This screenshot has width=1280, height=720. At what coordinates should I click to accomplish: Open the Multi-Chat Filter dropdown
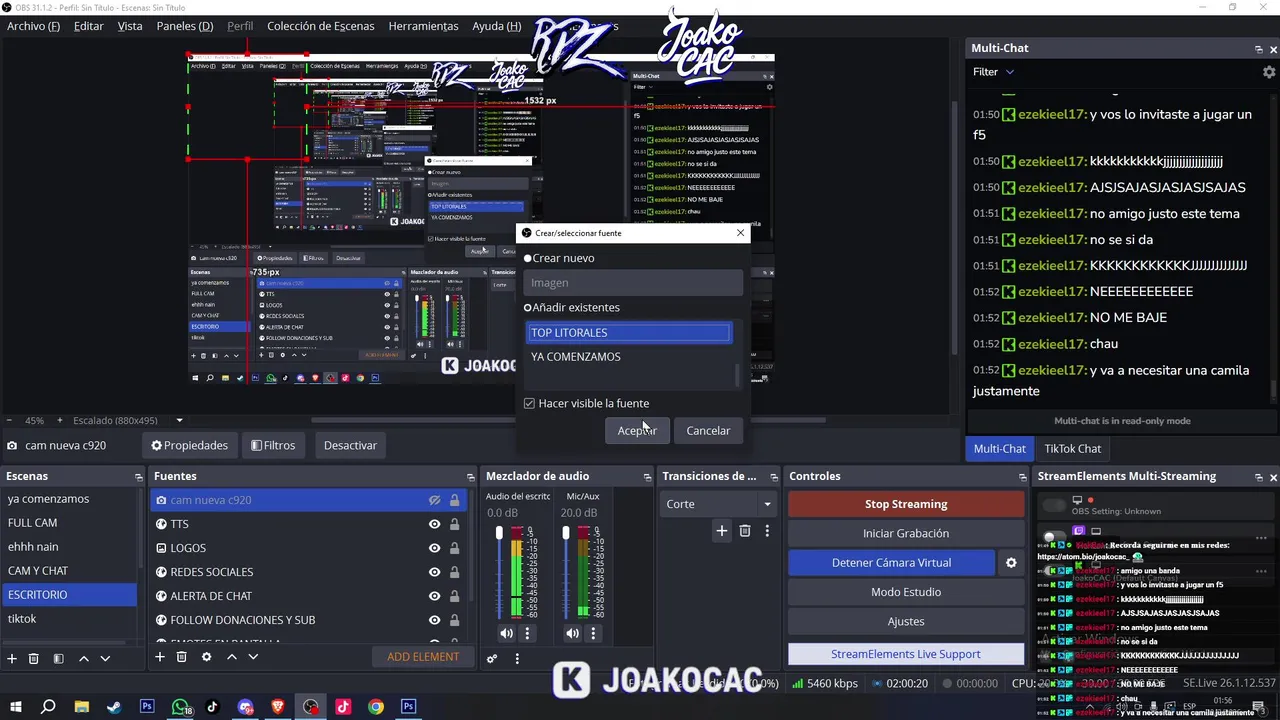point(993,72)
